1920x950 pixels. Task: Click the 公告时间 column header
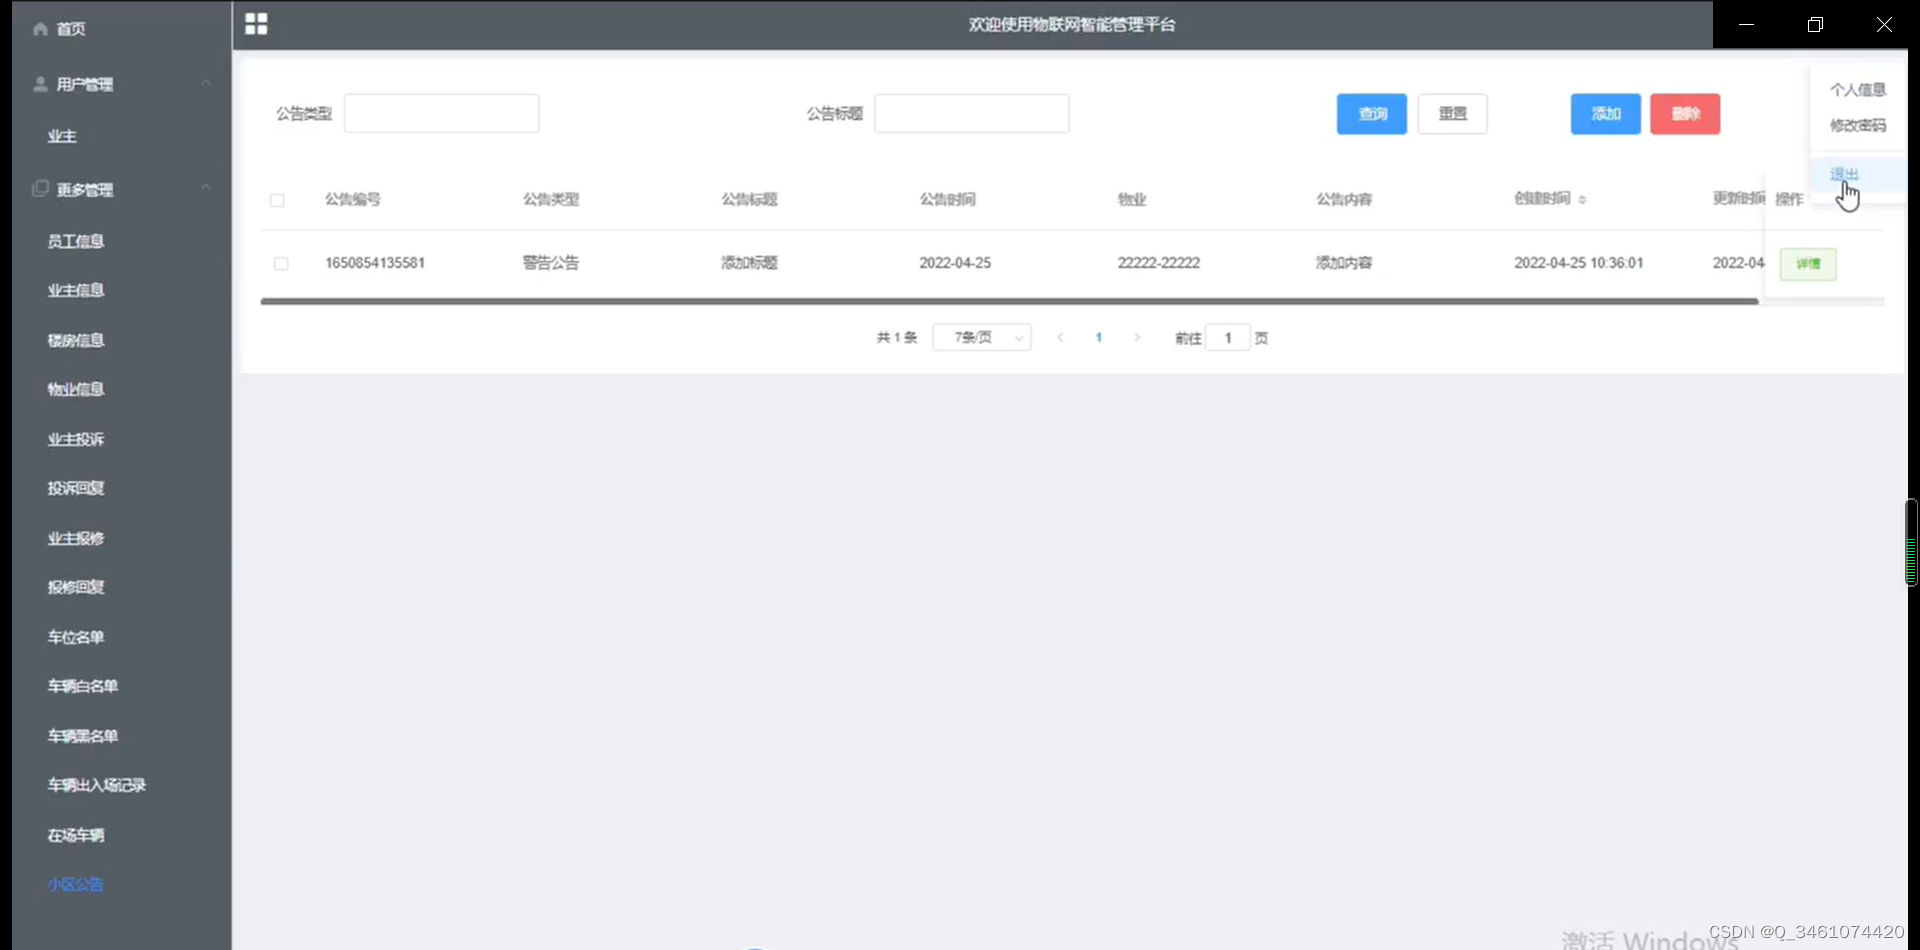[x=948, y=200]
